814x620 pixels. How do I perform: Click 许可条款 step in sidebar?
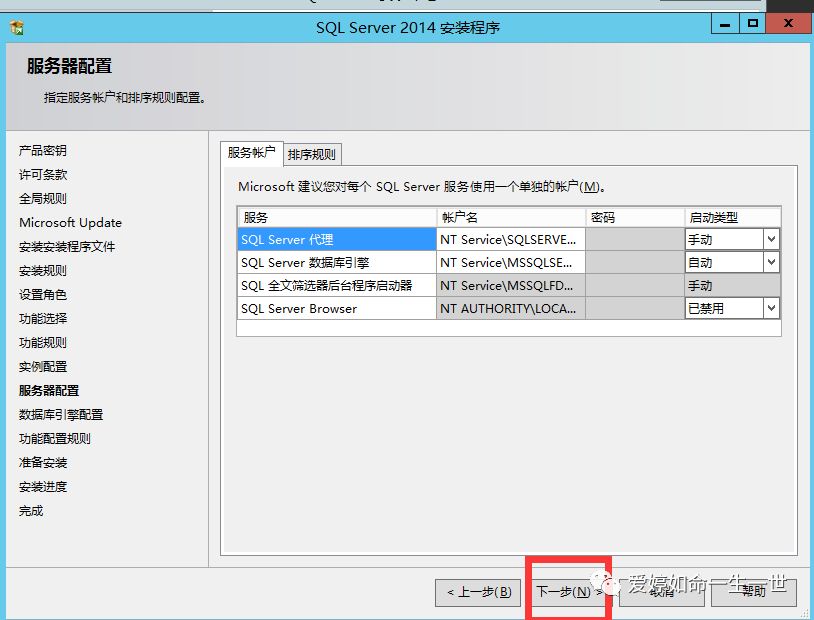[x=43, y=174]
